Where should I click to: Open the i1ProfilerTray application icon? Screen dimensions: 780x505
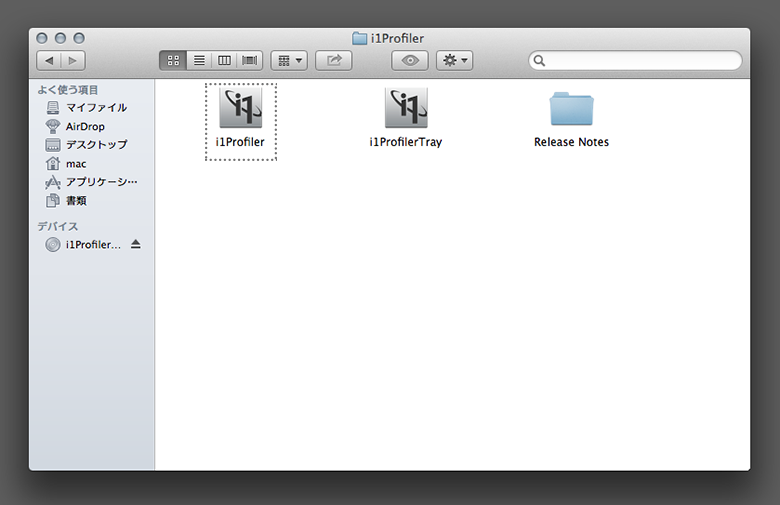pos(405,109)
